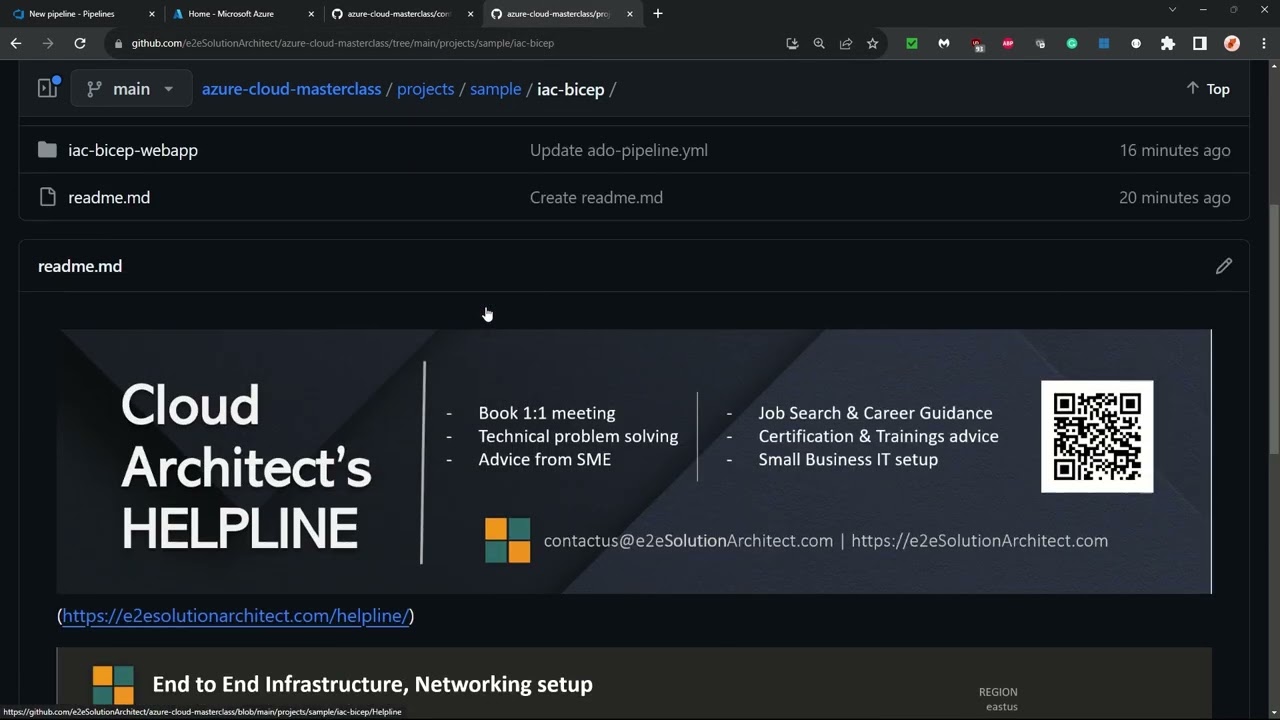Click the iac-bicep-webapp folder icon
Screen dimensions: 1280x720
(x=47, y=150)
